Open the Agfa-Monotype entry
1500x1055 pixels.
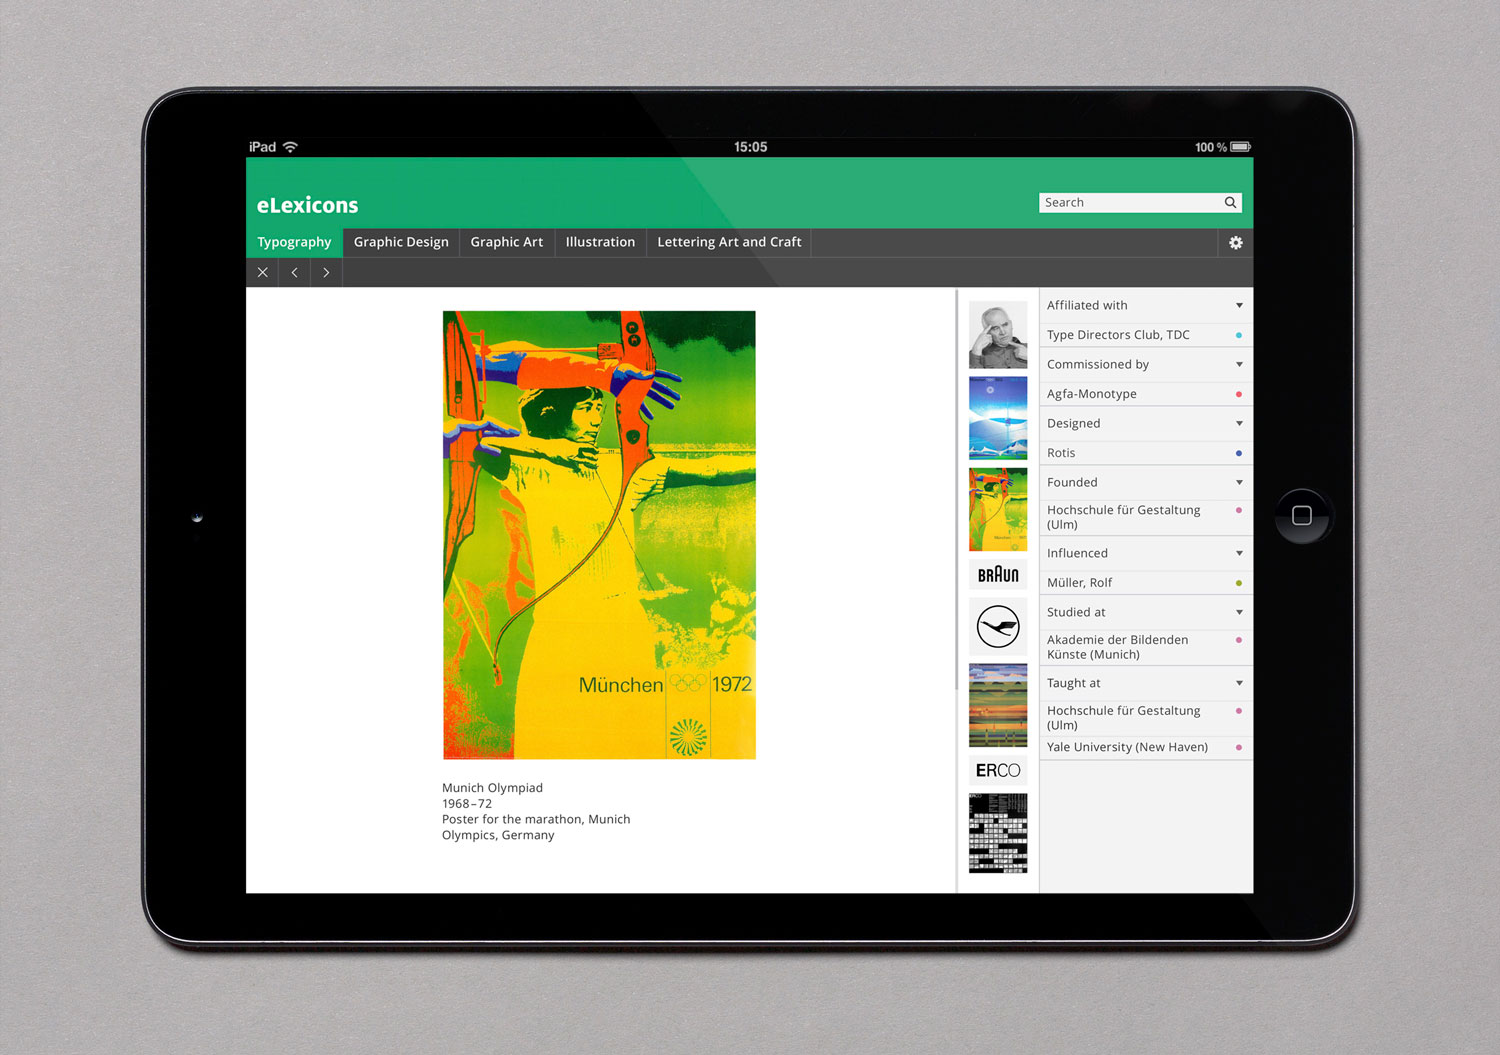[1146, 394]
